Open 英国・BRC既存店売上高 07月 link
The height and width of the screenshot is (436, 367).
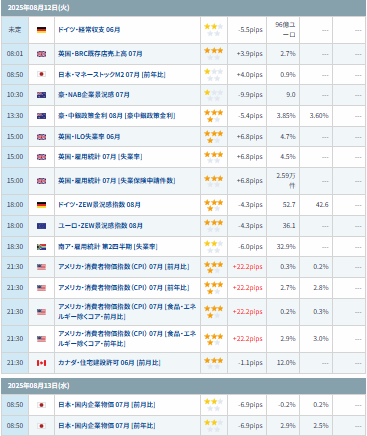tap(100, 54)
